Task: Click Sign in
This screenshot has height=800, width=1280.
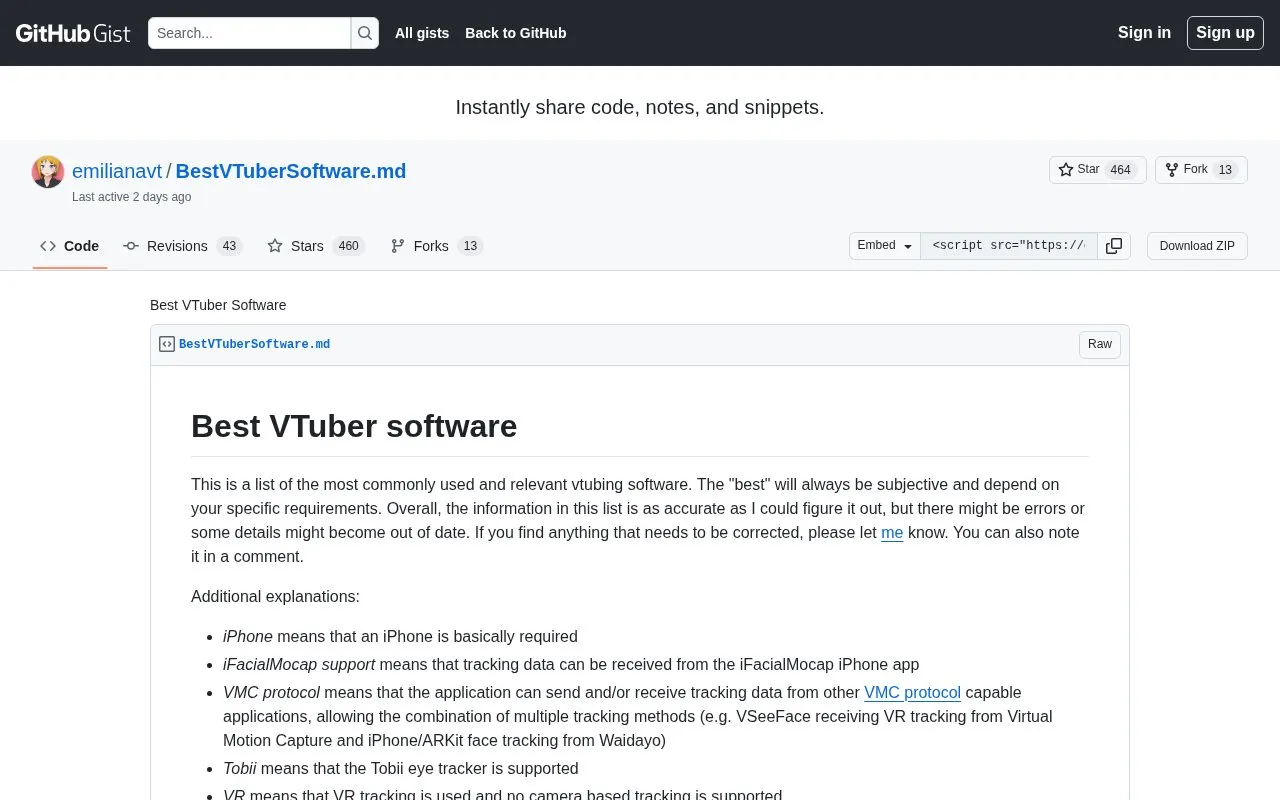Action: tap(1144, 33)
